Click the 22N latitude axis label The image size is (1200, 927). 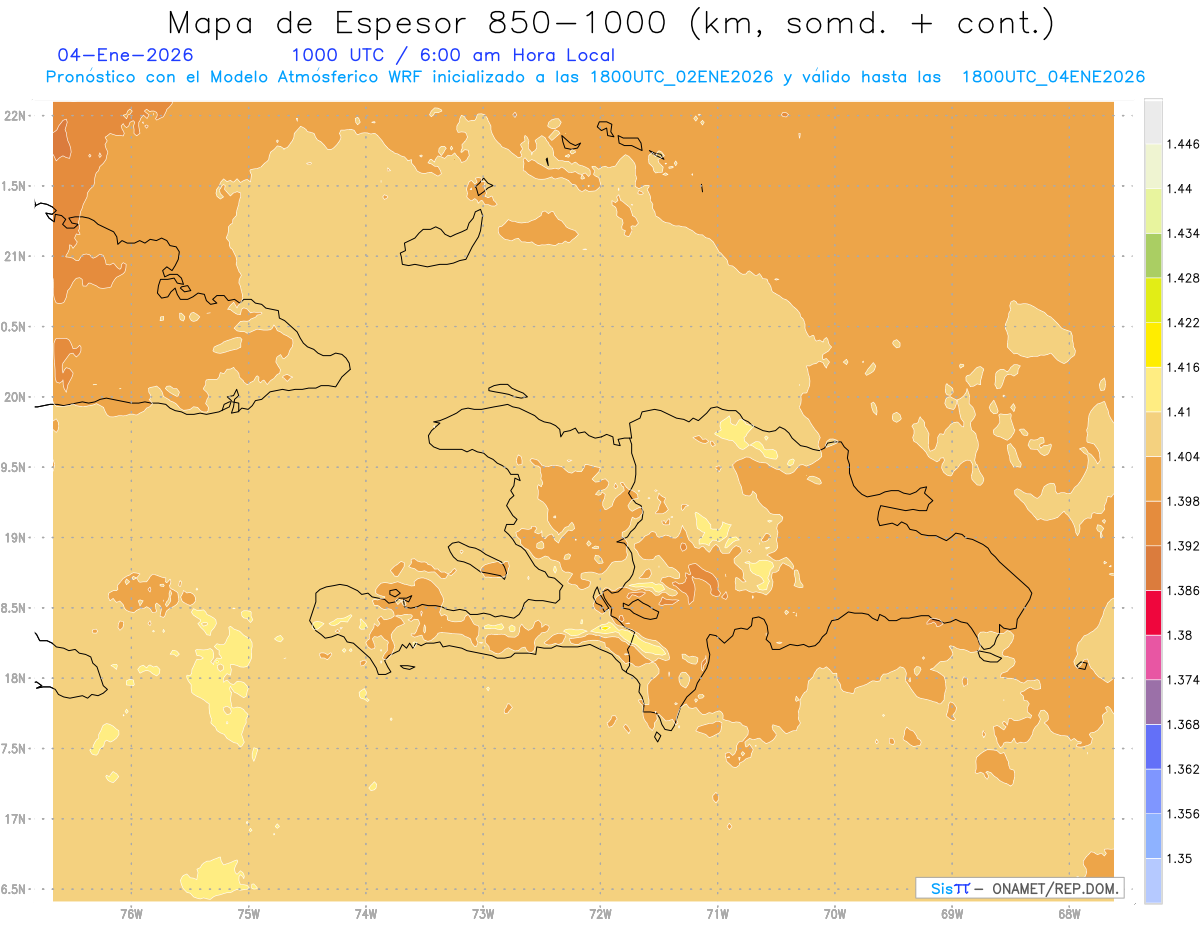point(15,116)
